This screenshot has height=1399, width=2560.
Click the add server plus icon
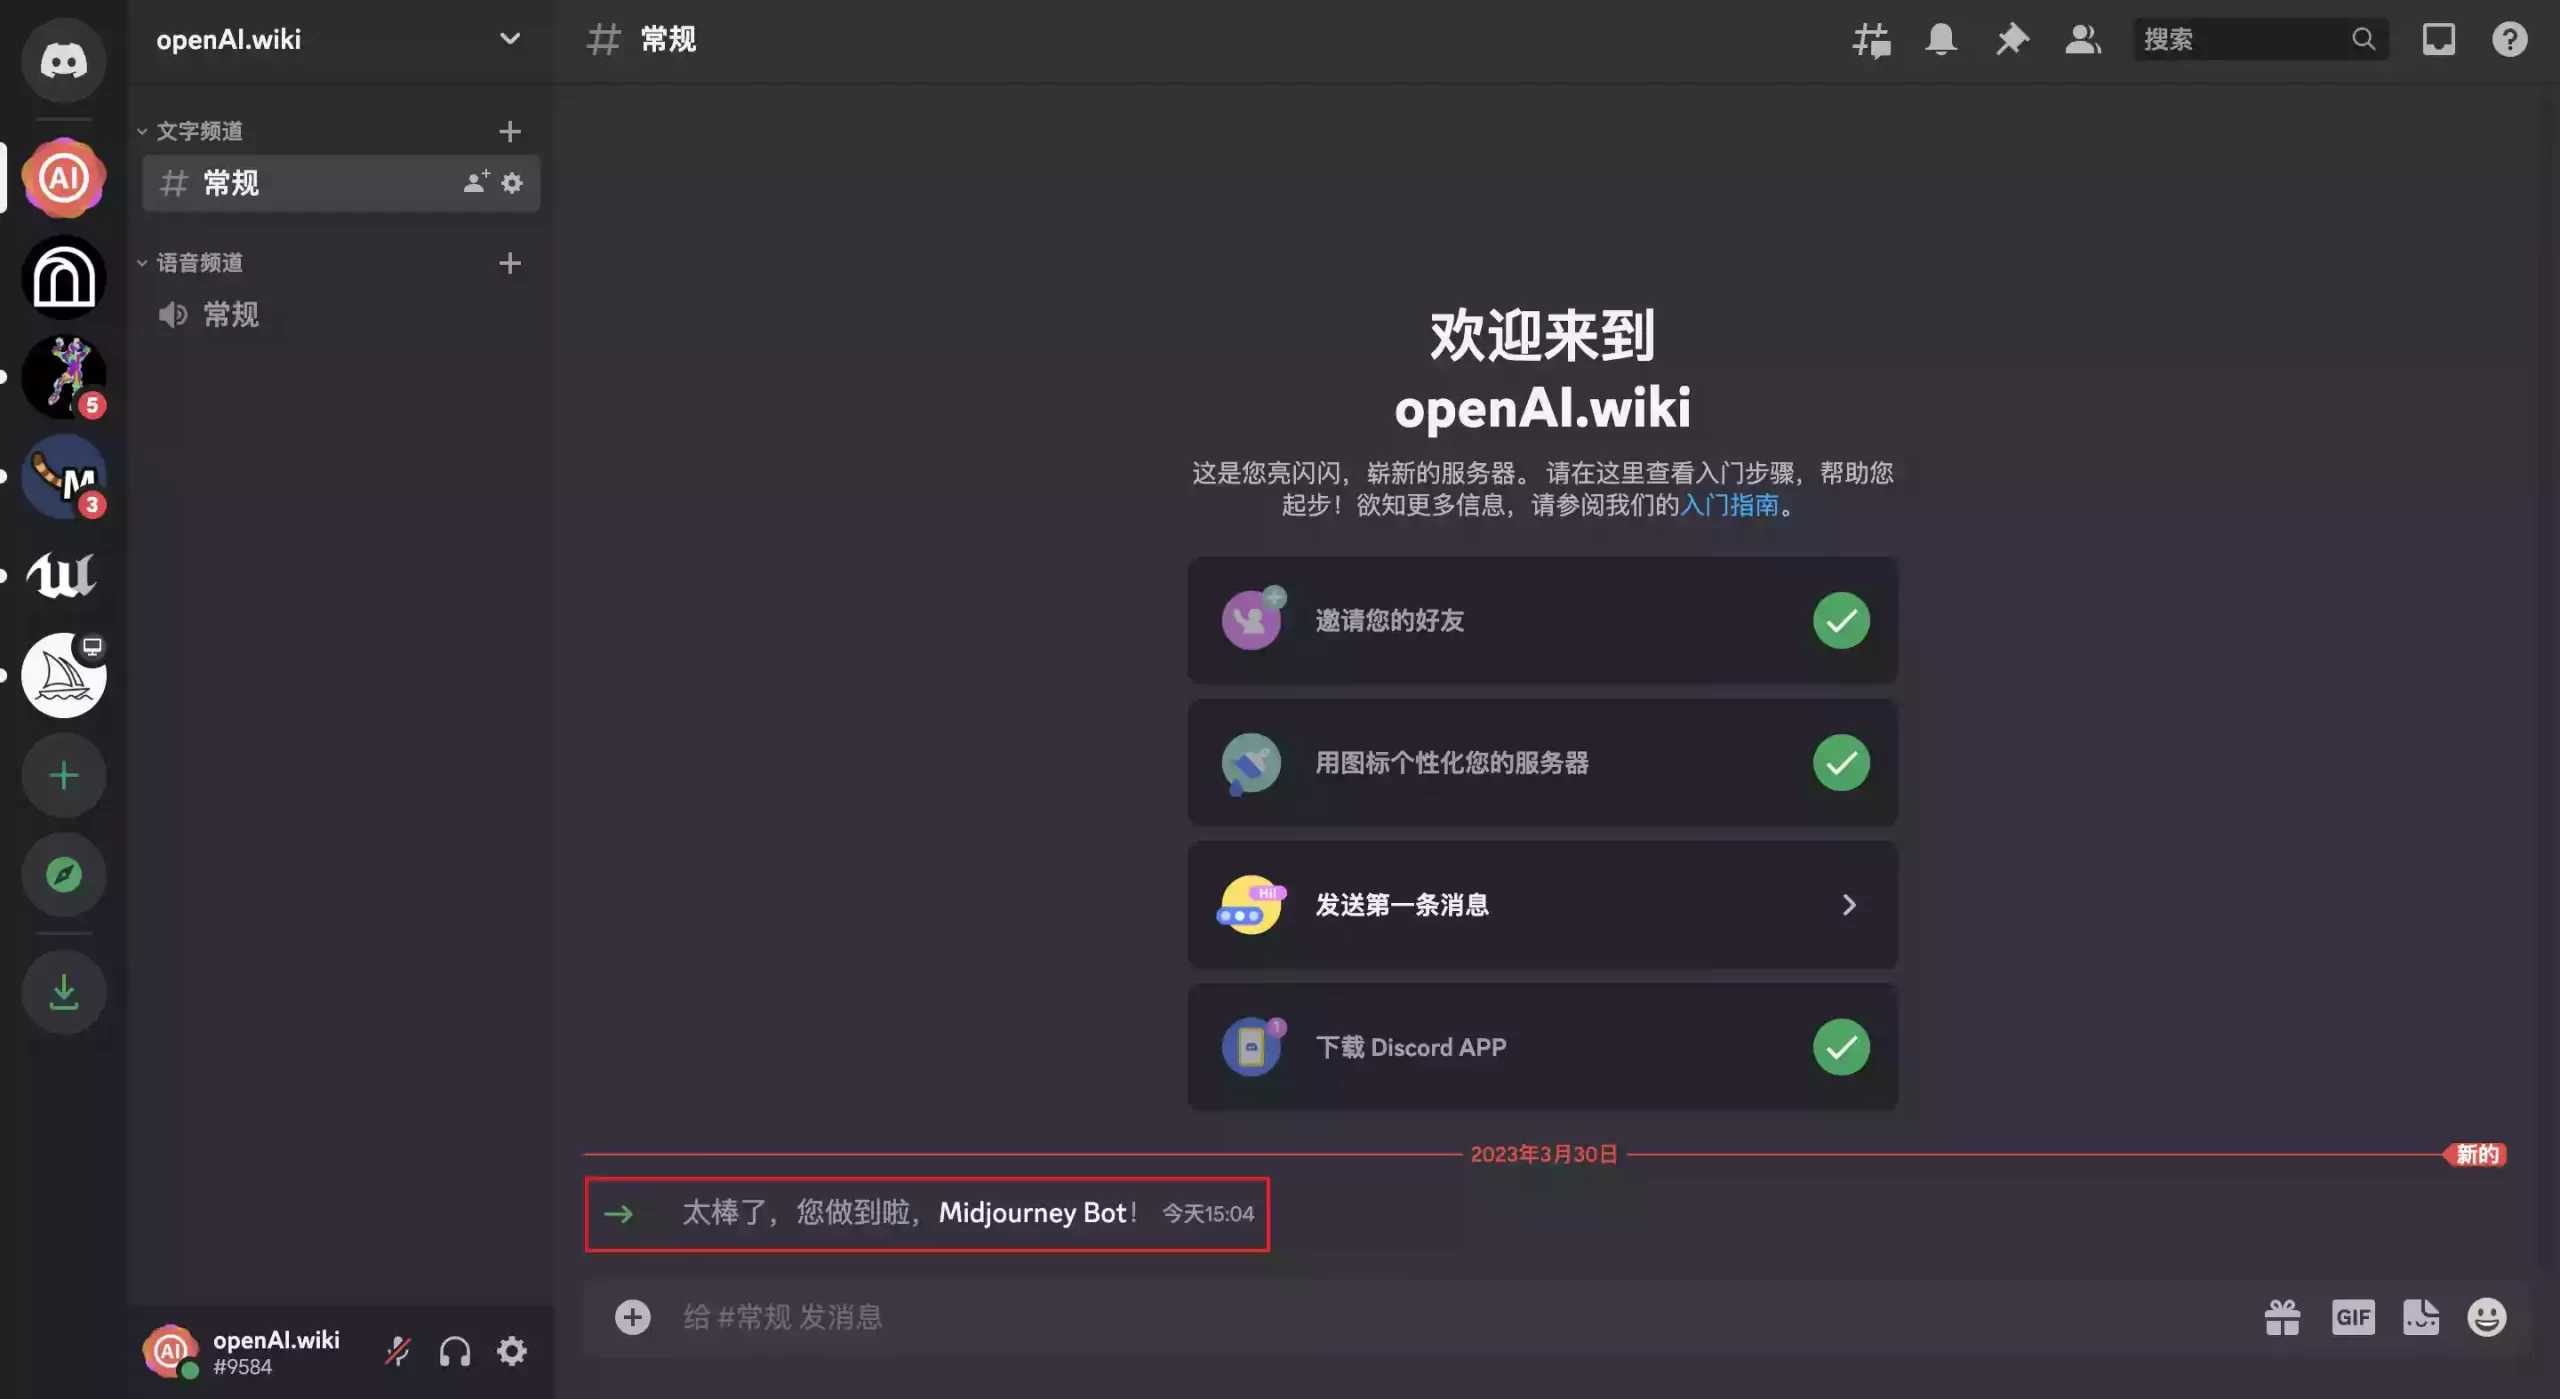point(67,775)
